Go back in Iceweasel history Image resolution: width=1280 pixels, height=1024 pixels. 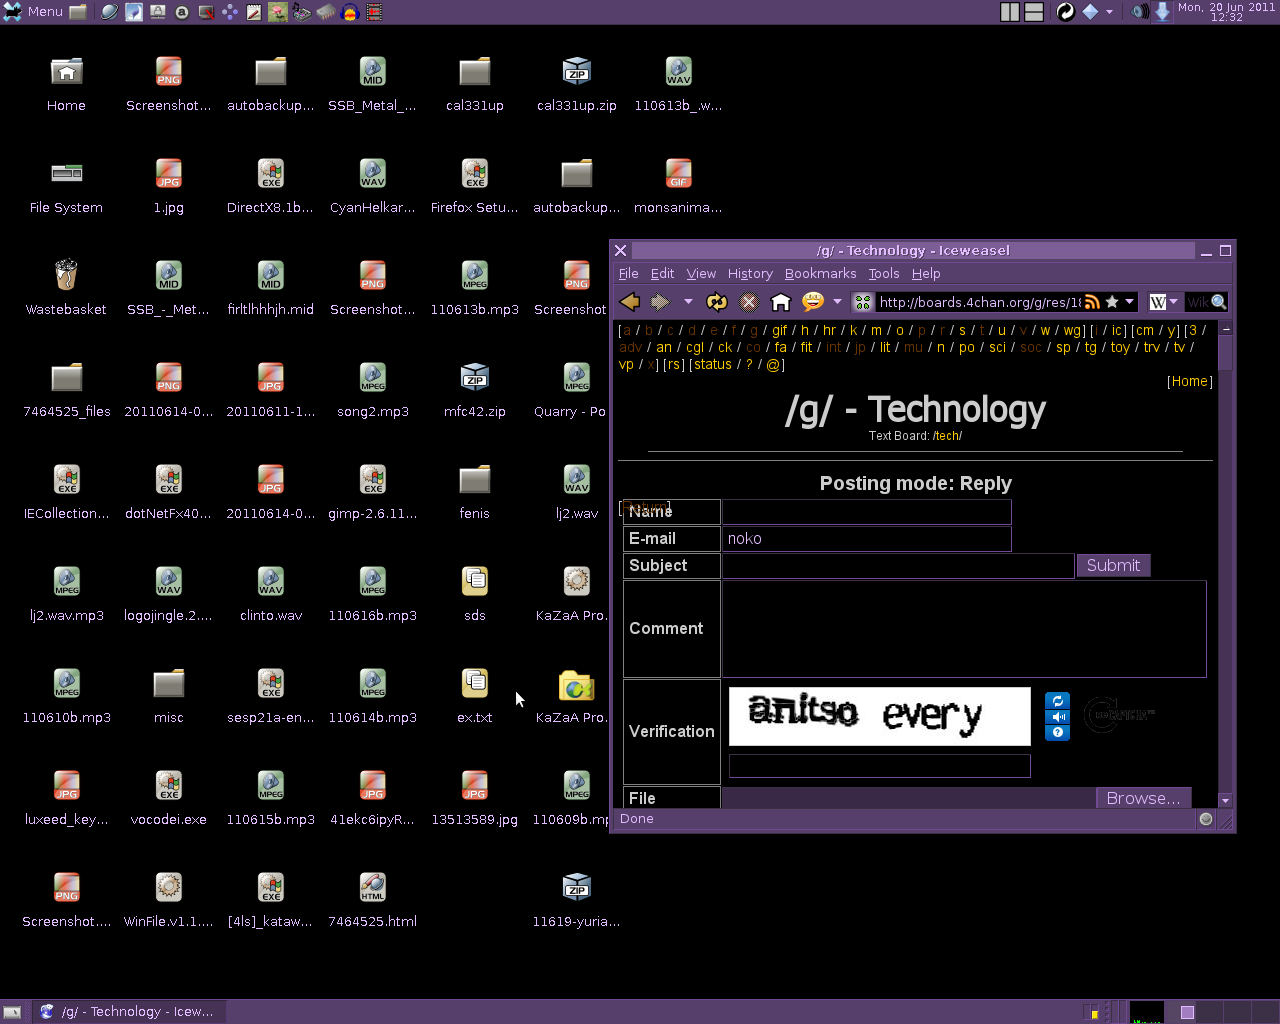point(630,302)
